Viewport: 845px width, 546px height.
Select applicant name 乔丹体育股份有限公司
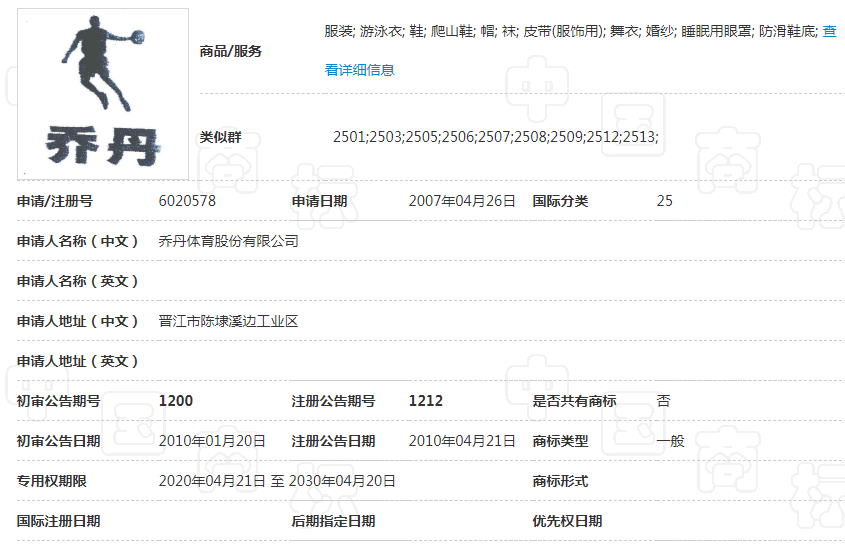click(228, 241)
